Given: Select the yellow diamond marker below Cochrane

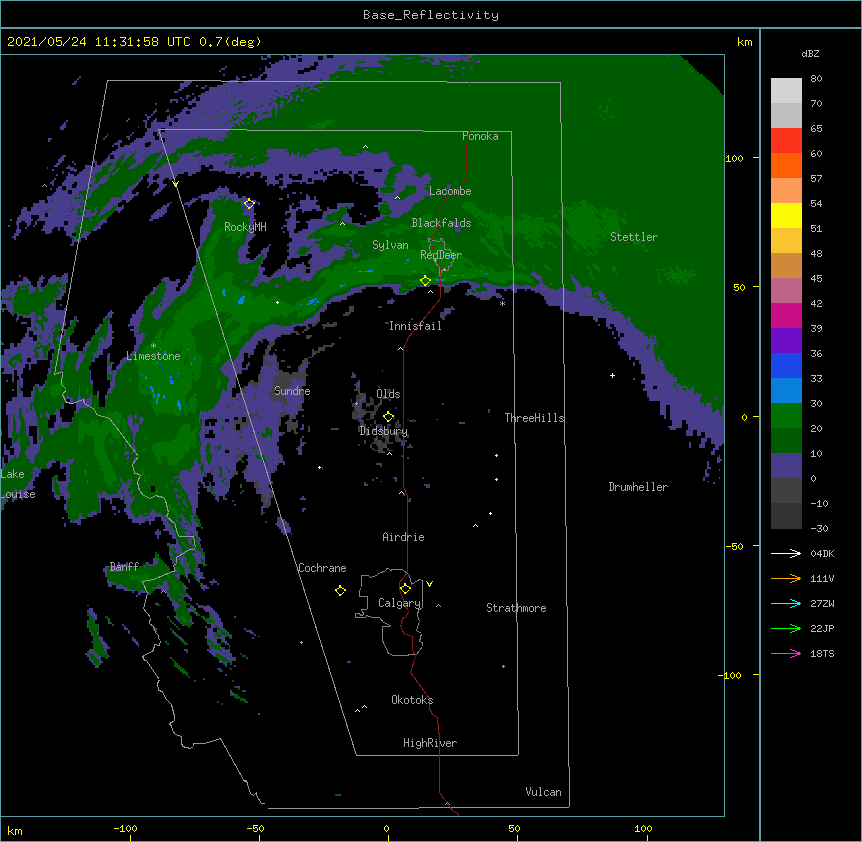Looking at the screenshot, I should click(x=340, y=590).
